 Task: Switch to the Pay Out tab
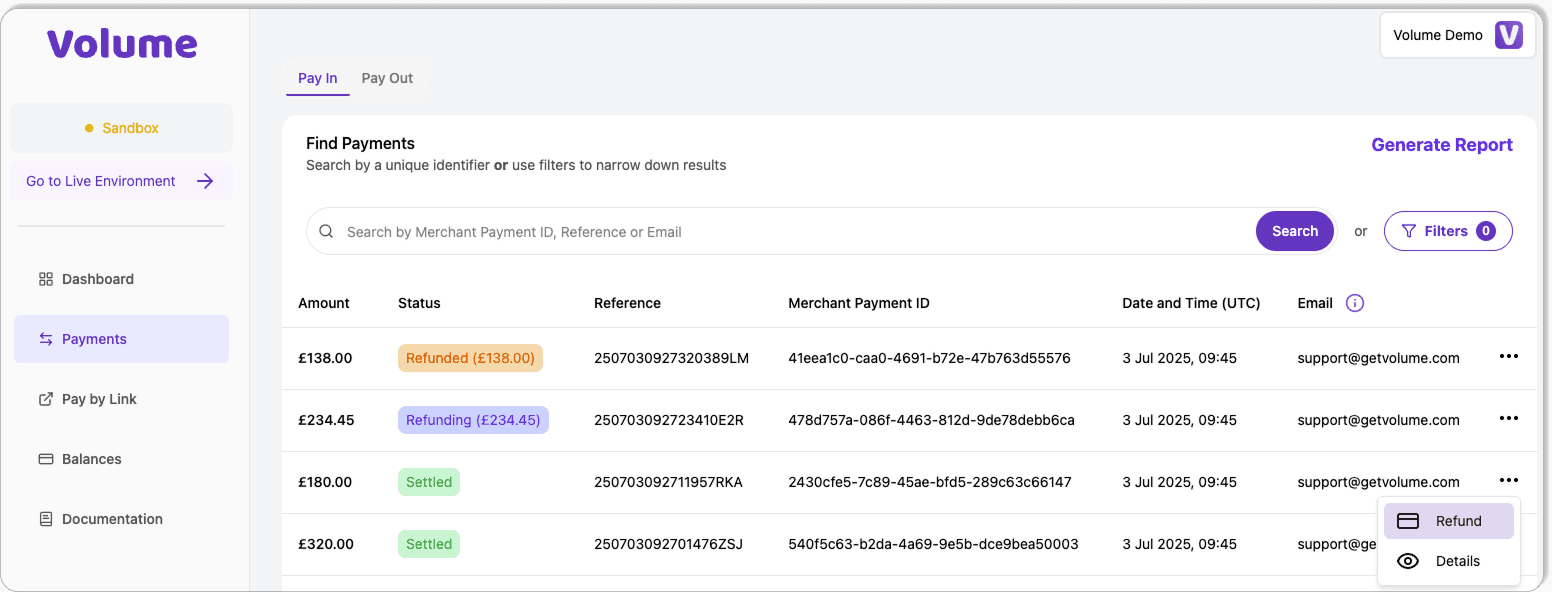(387, 78)
